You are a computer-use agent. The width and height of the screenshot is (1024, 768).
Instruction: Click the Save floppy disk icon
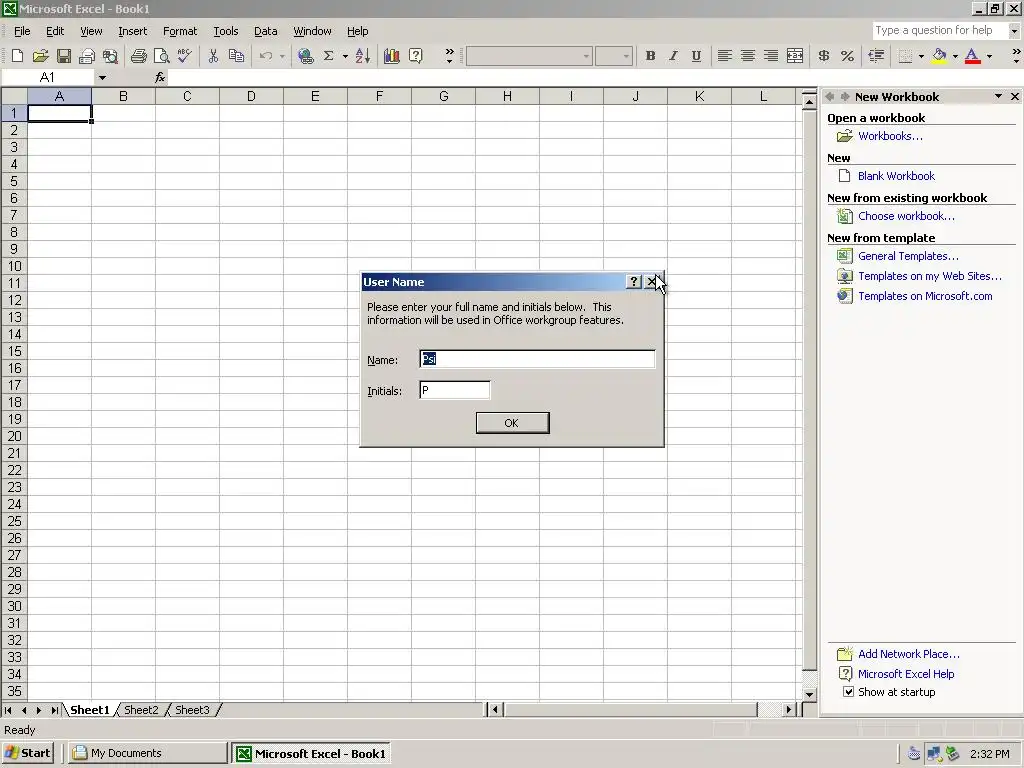[x=63, y=56]
